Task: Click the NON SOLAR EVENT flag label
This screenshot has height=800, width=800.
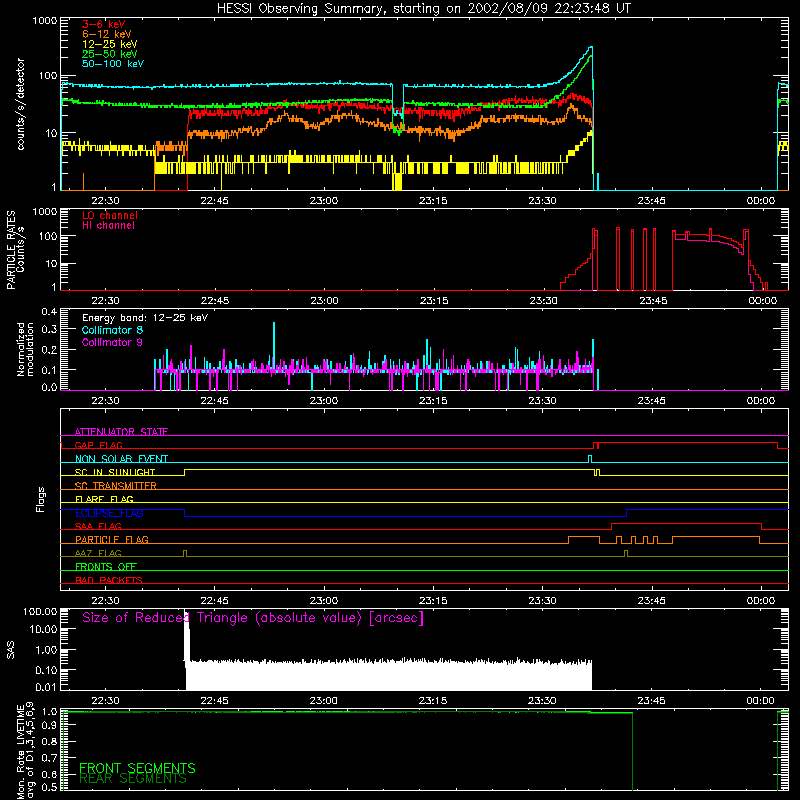Action: (121, 459)
